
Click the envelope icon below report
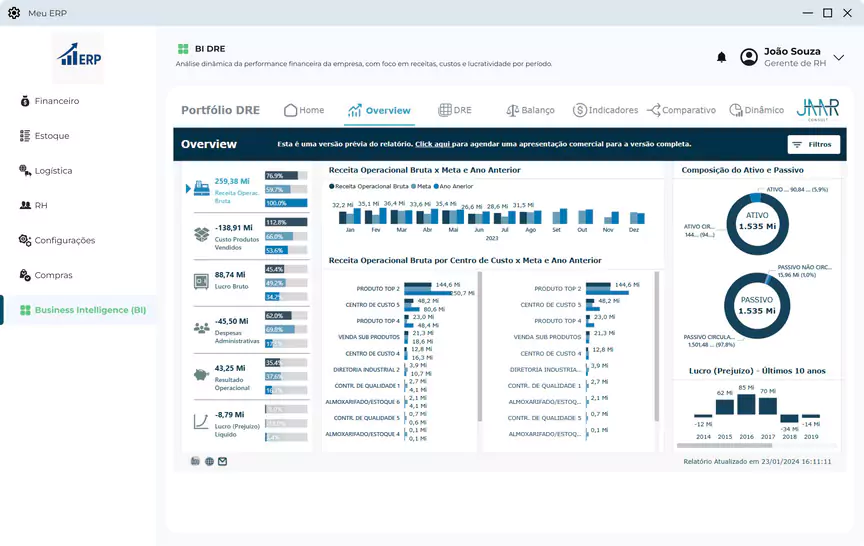coord(223,461)
